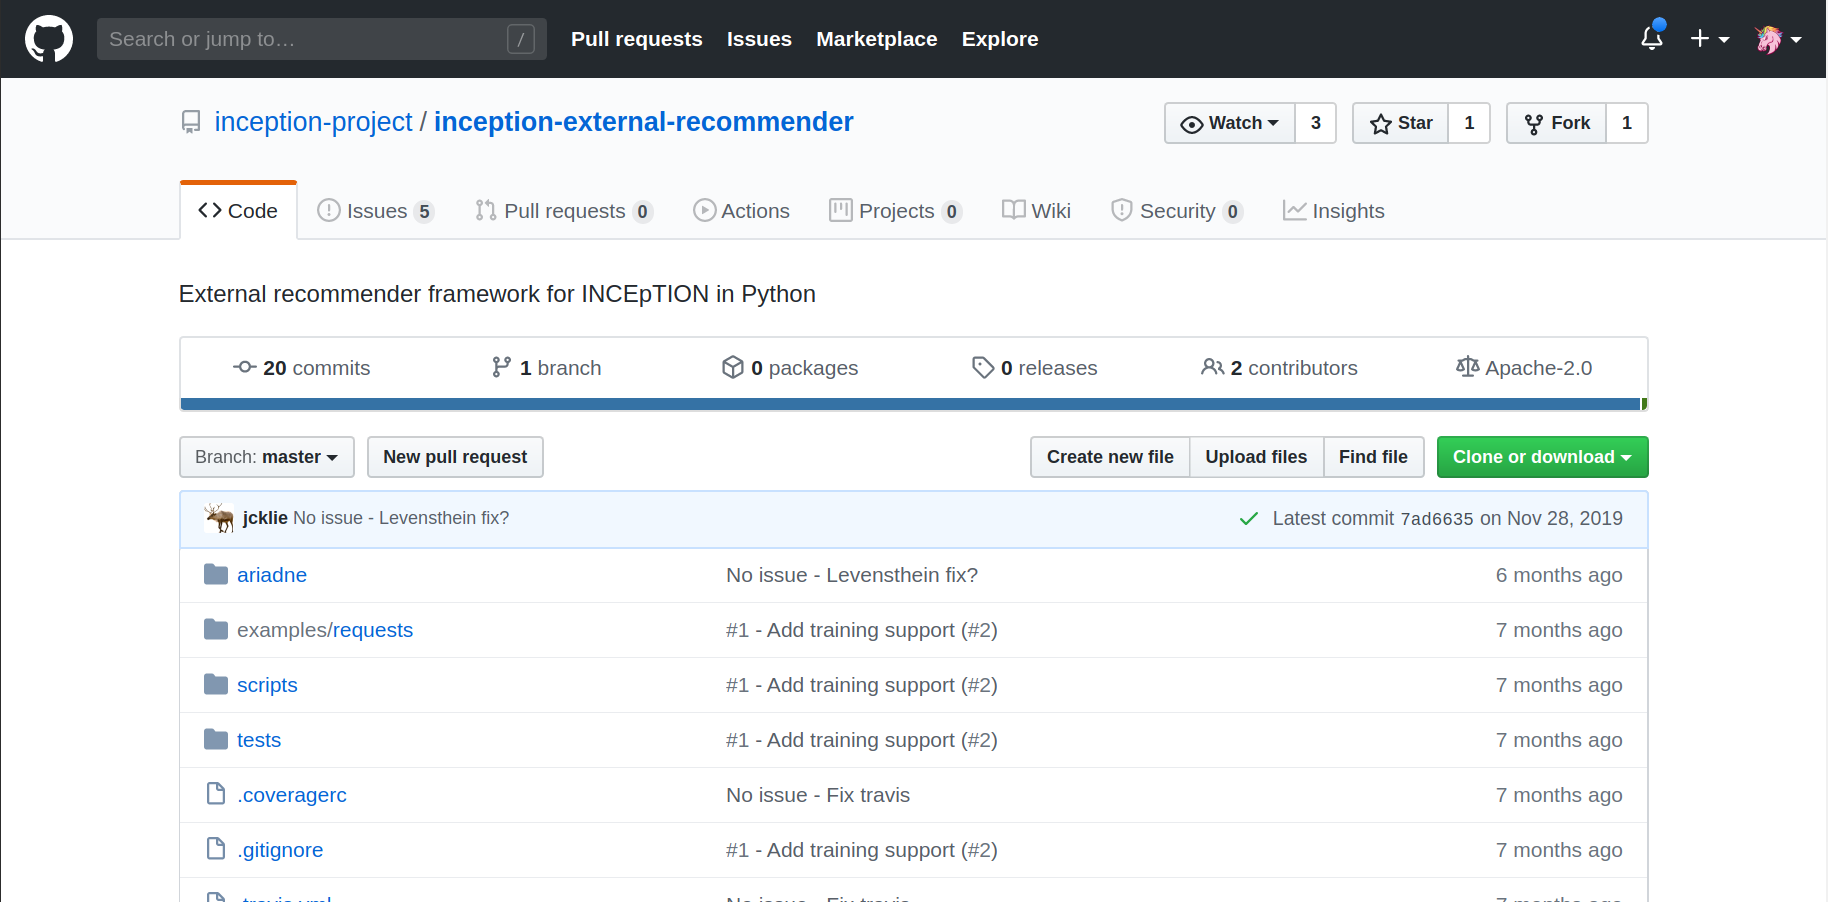Switch to the Issues tab
This screenshot has height=902, width=1828.
375,211
